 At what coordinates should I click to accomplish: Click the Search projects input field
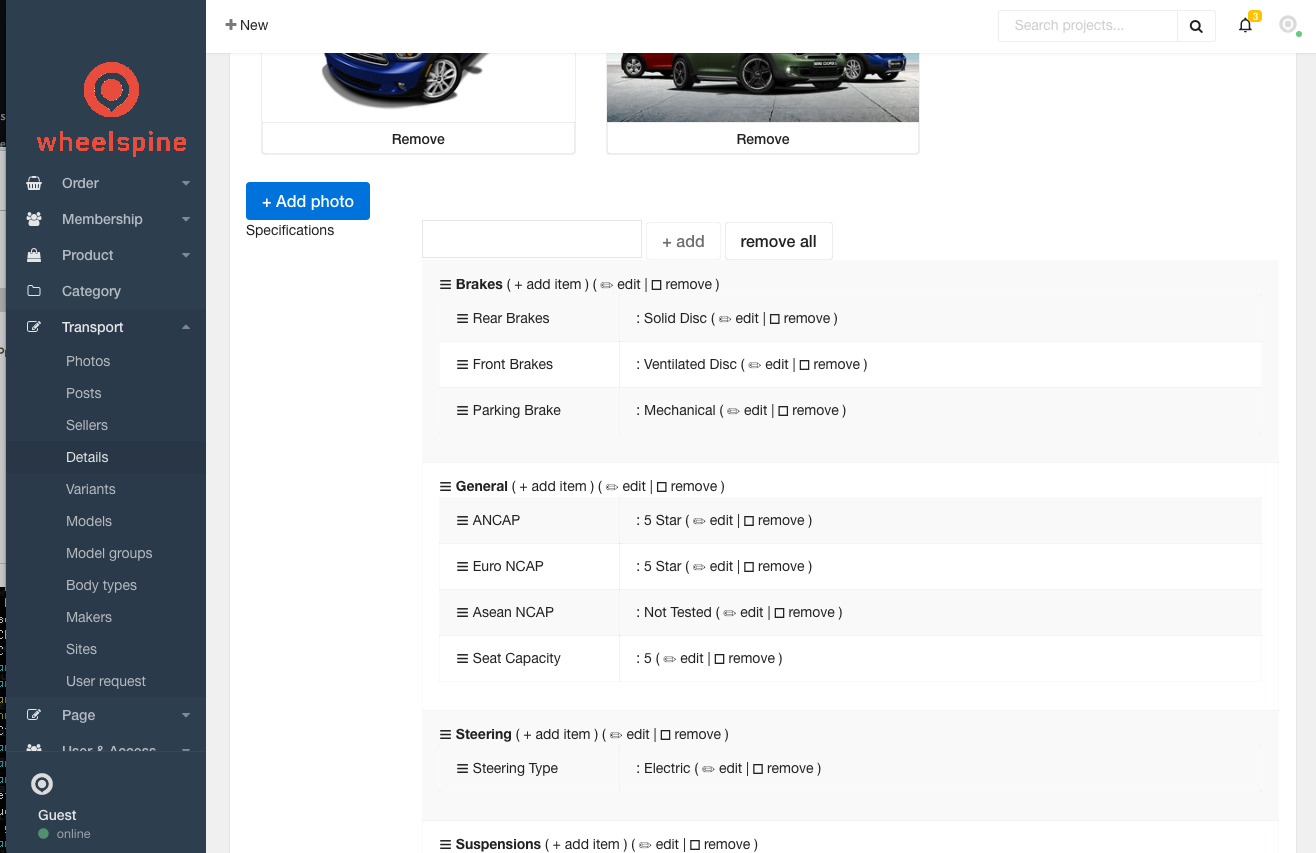(x=1087, y=26)
